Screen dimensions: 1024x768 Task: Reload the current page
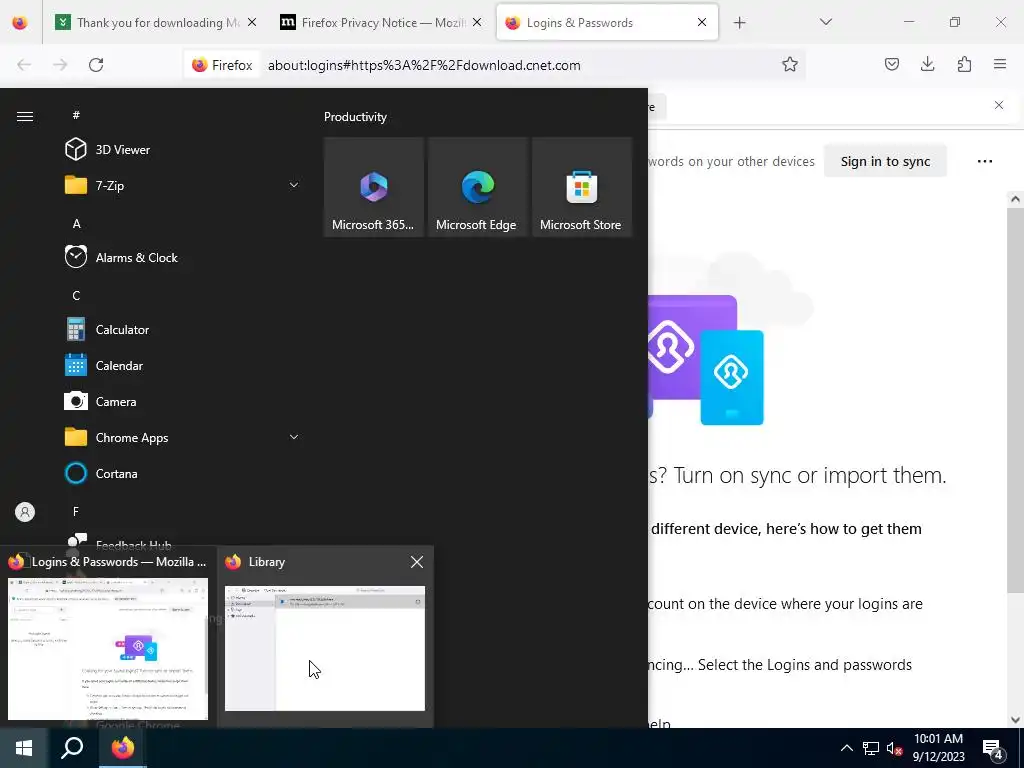pos(96,65)
